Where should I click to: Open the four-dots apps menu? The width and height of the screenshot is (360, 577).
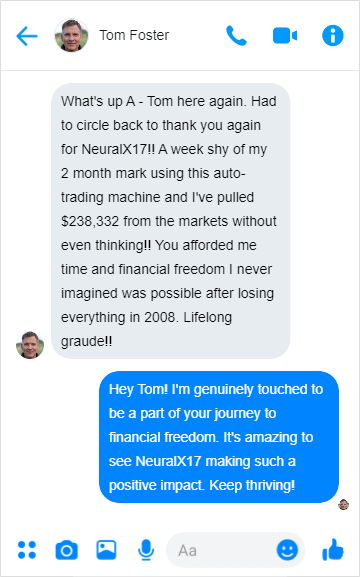coord(27,550)
